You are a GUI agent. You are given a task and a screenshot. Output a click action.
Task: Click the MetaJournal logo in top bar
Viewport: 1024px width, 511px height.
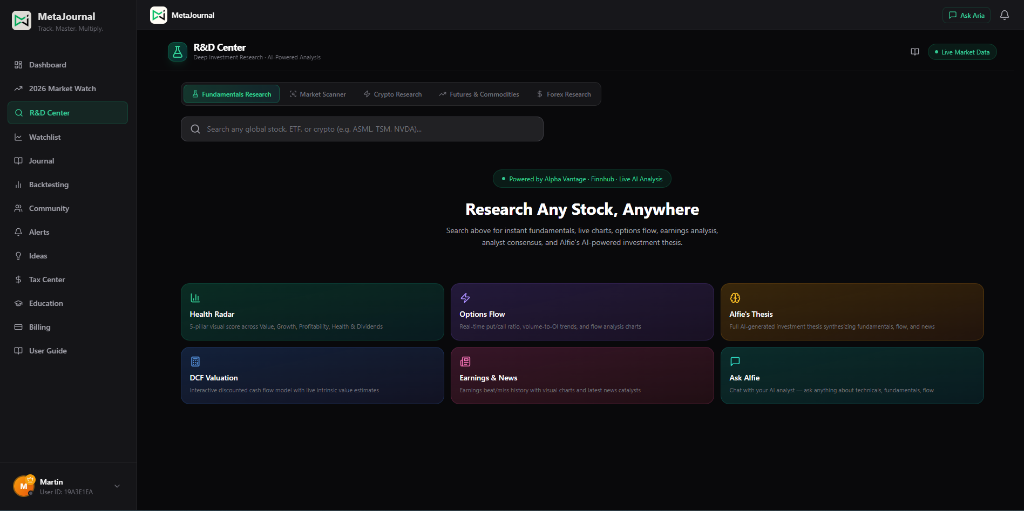[158, 15]
